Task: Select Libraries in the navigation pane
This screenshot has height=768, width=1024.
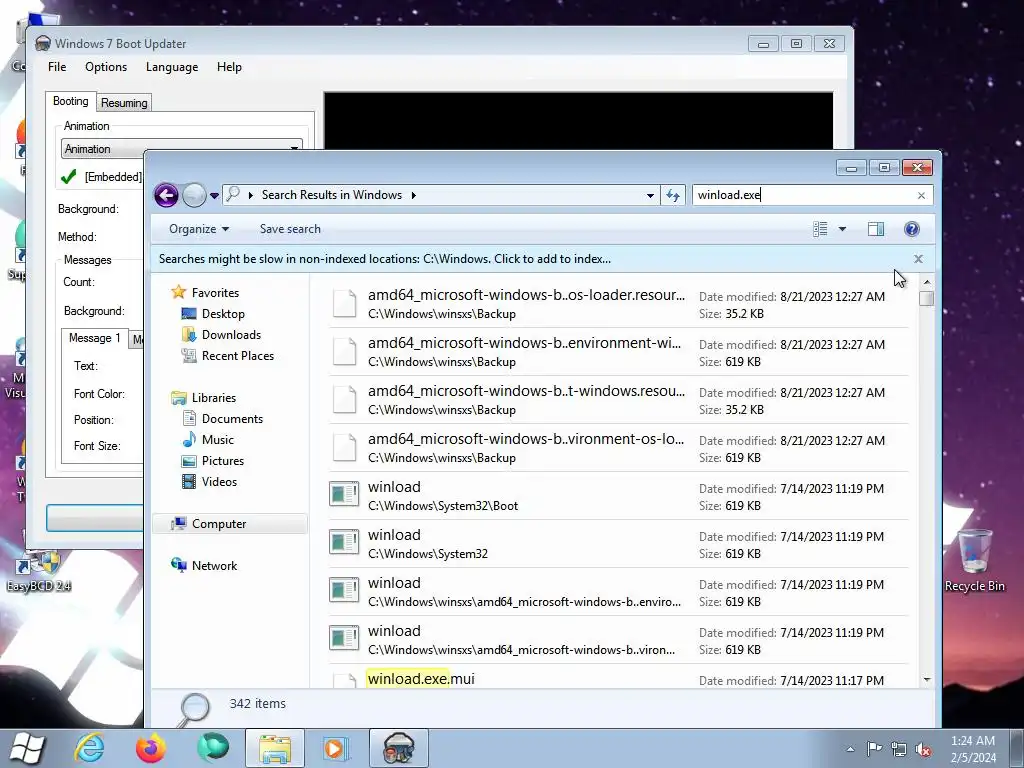Action: pos(214,397)
